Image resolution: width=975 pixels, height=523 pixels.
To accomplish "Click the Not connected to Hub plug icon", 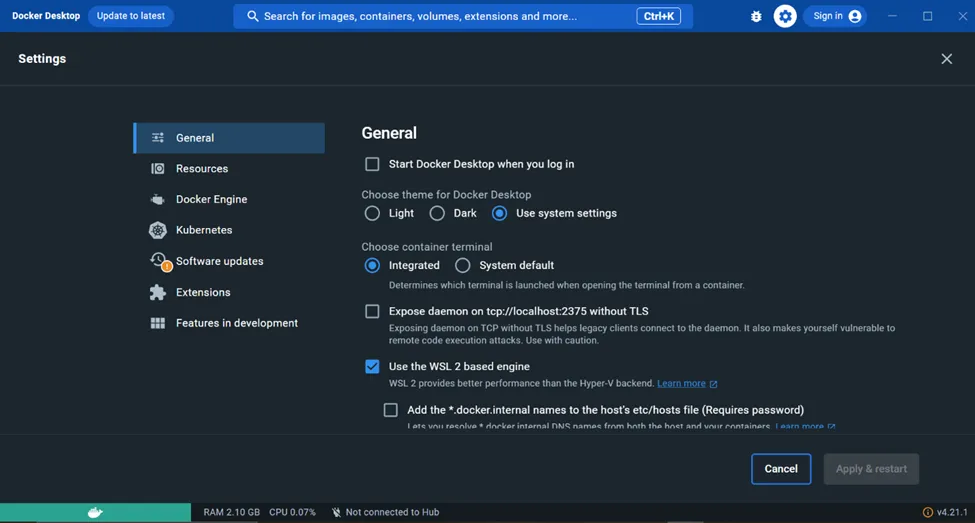I will pyautogui.click(x=336, y=512).
